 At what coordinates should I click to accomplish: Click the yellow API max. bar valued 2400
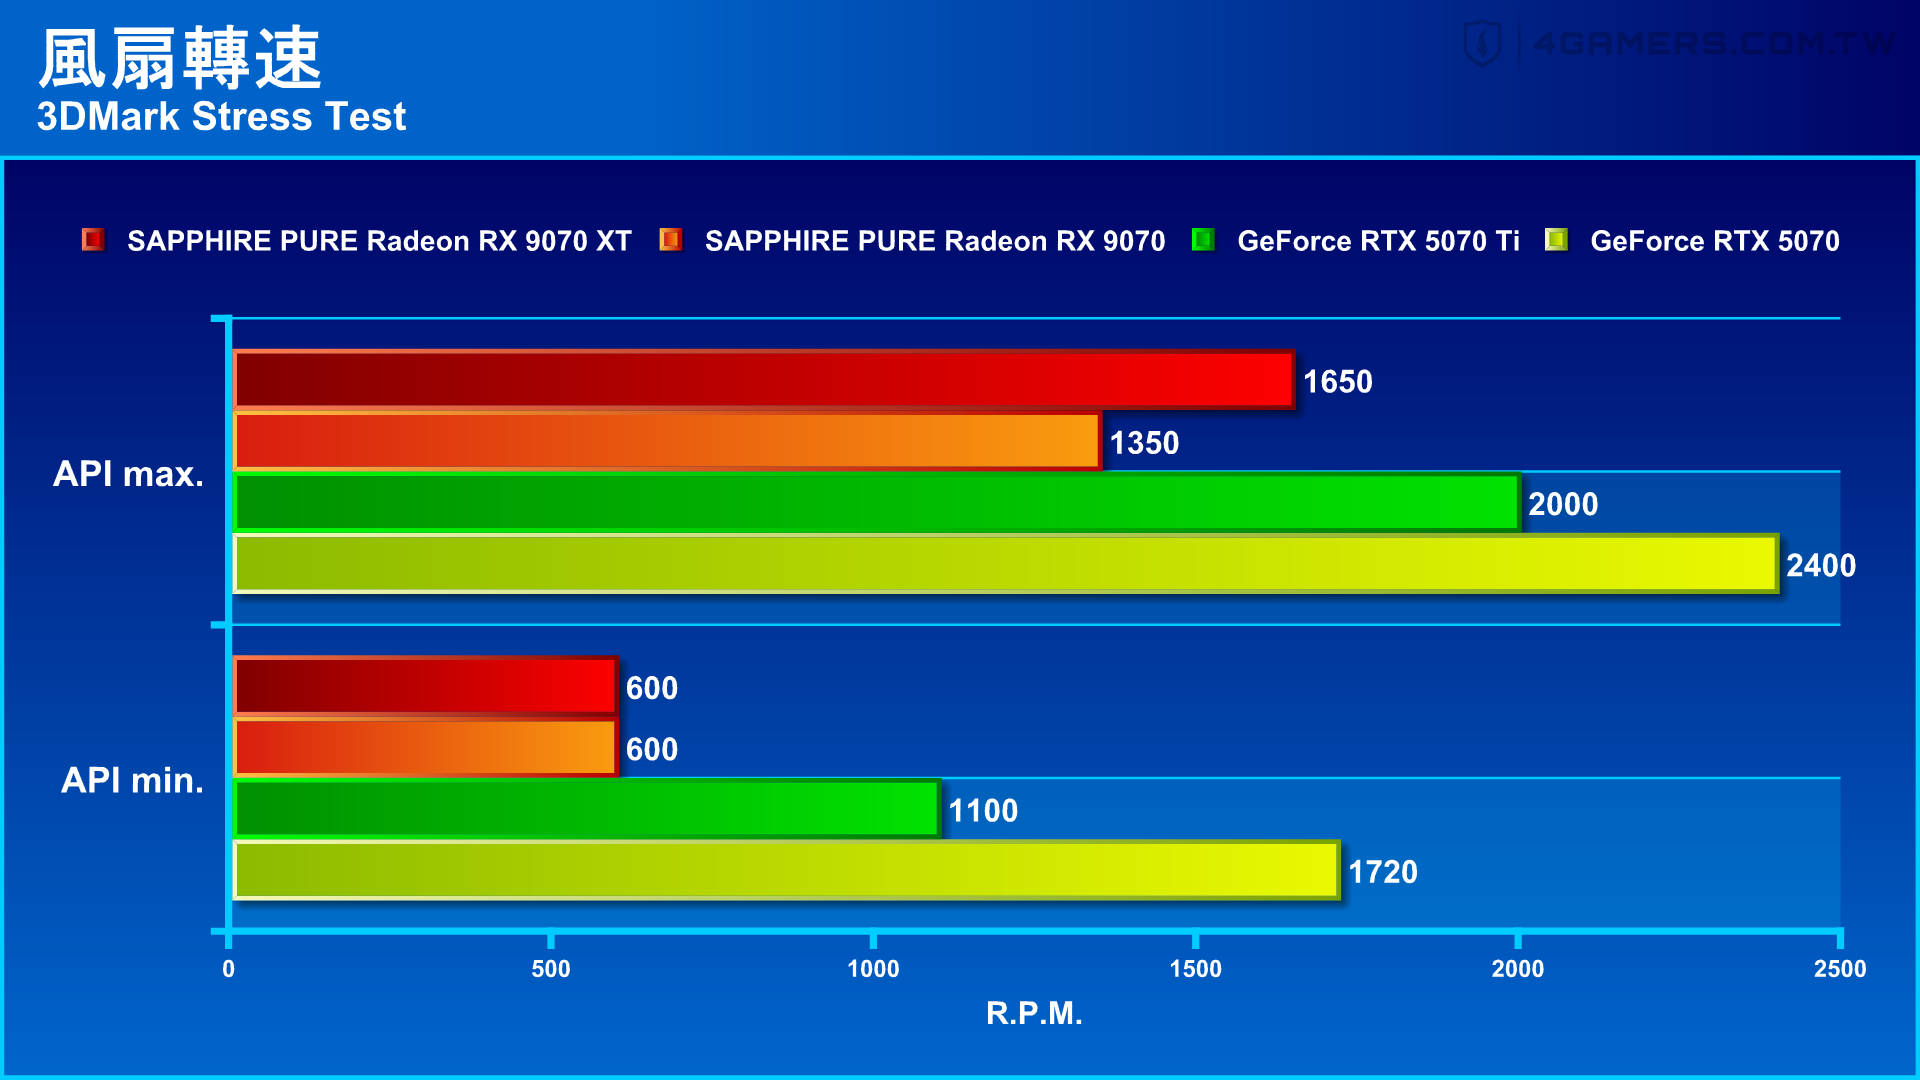pyautogui.click(x=1006, y=564)
